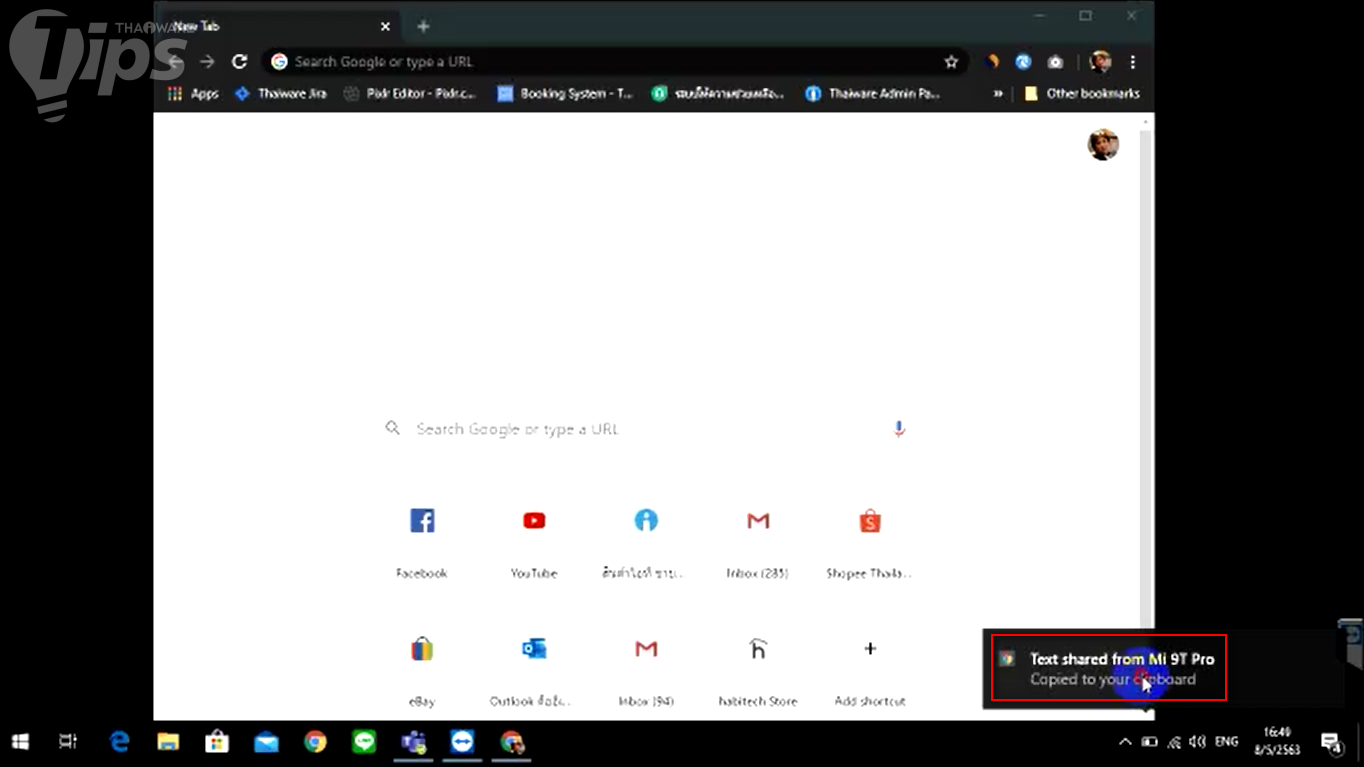The width and height of the screenshot is (1364, 767).
Task: Open Task View on the taskbar
Action: (x=68, y=742)
